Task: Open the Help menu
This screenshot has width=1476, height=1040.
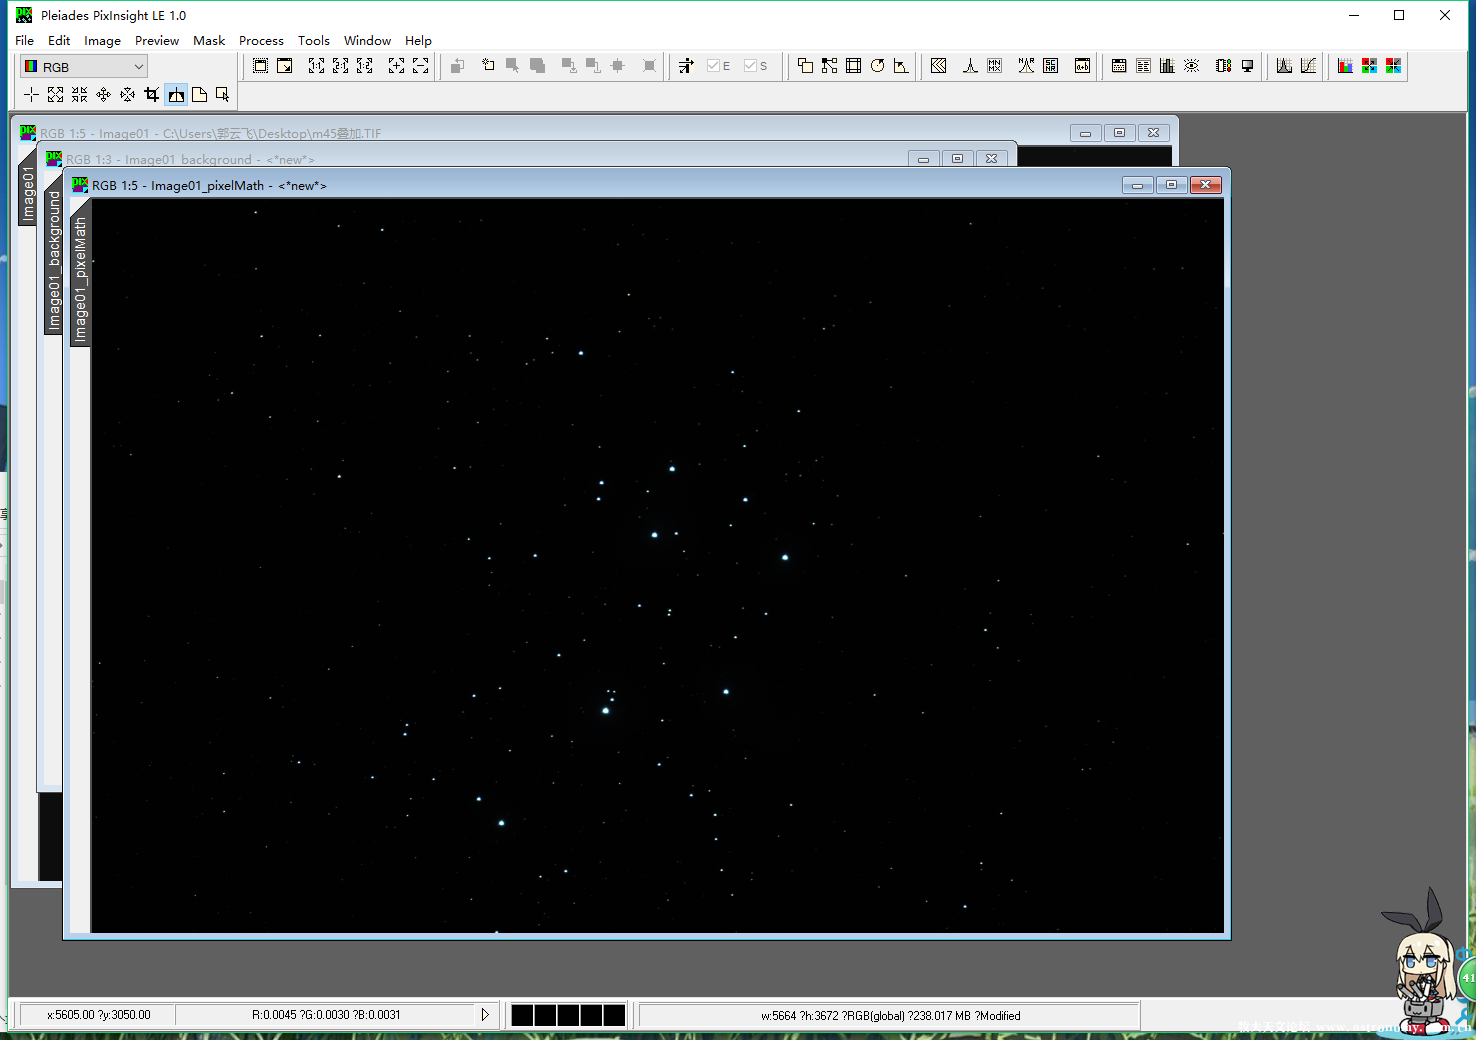Action: 418,41
